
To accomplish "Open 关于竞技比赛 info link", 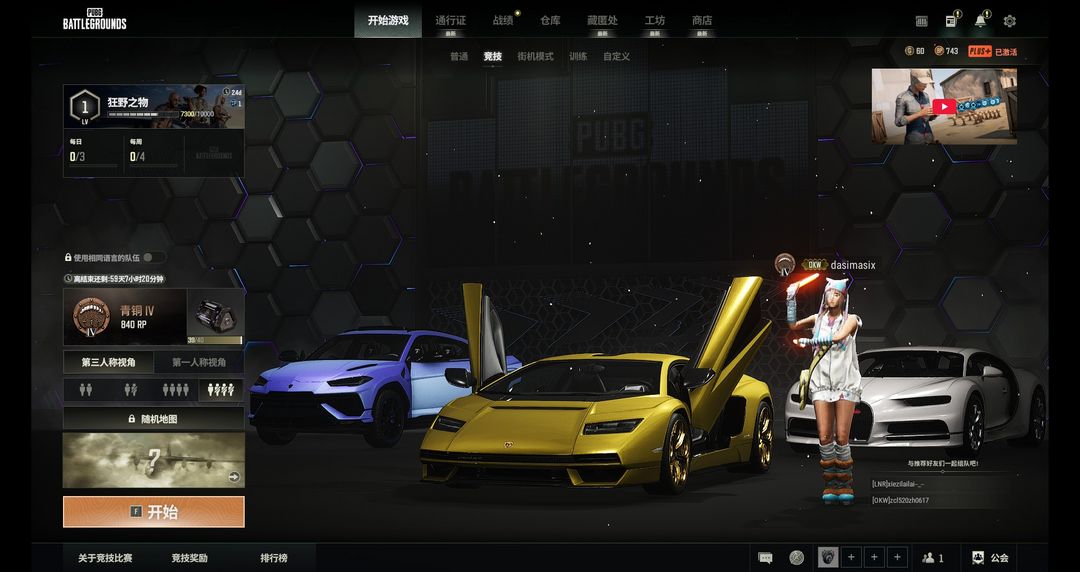I will click(x=105, y=558).
